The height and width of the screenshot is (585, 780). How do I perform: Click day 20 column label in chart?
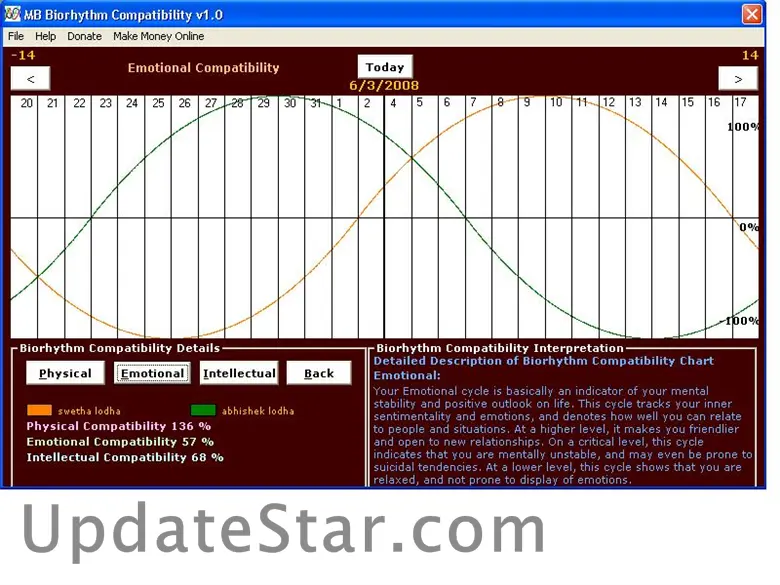[26, 103]
